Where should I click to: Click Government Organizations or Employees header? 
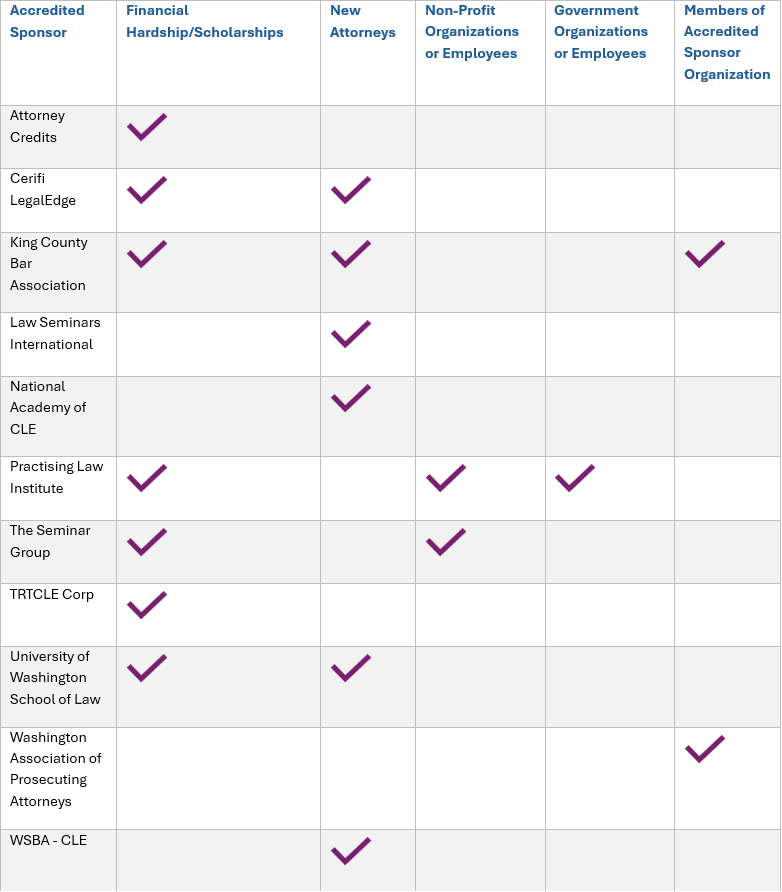click(601, 32)
